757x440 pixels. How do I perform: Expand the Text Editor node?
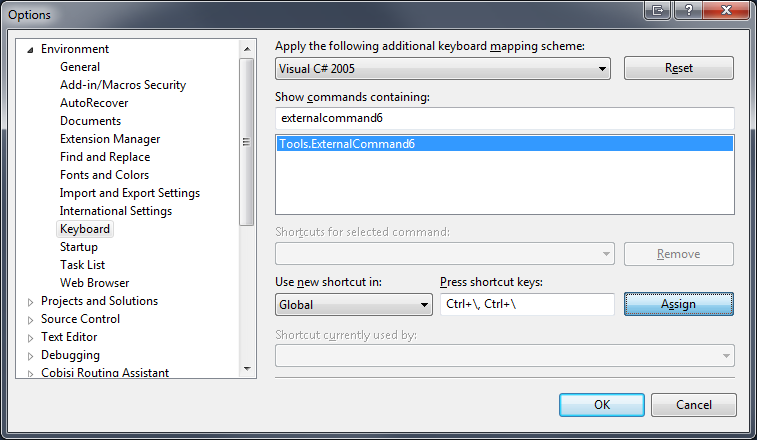pos(30,338)
